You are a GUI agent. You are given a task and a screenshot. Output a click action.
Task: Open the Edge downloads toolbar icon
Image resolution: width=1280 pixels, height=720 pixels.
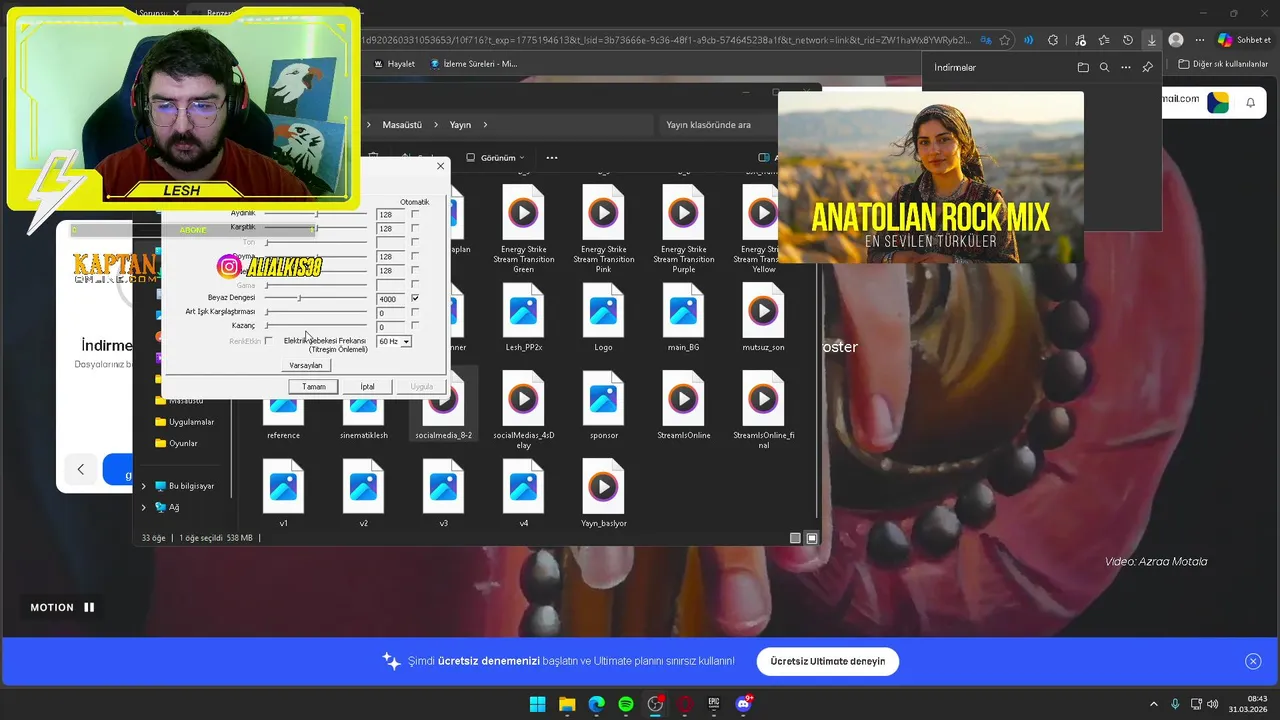click(1152, 40)
